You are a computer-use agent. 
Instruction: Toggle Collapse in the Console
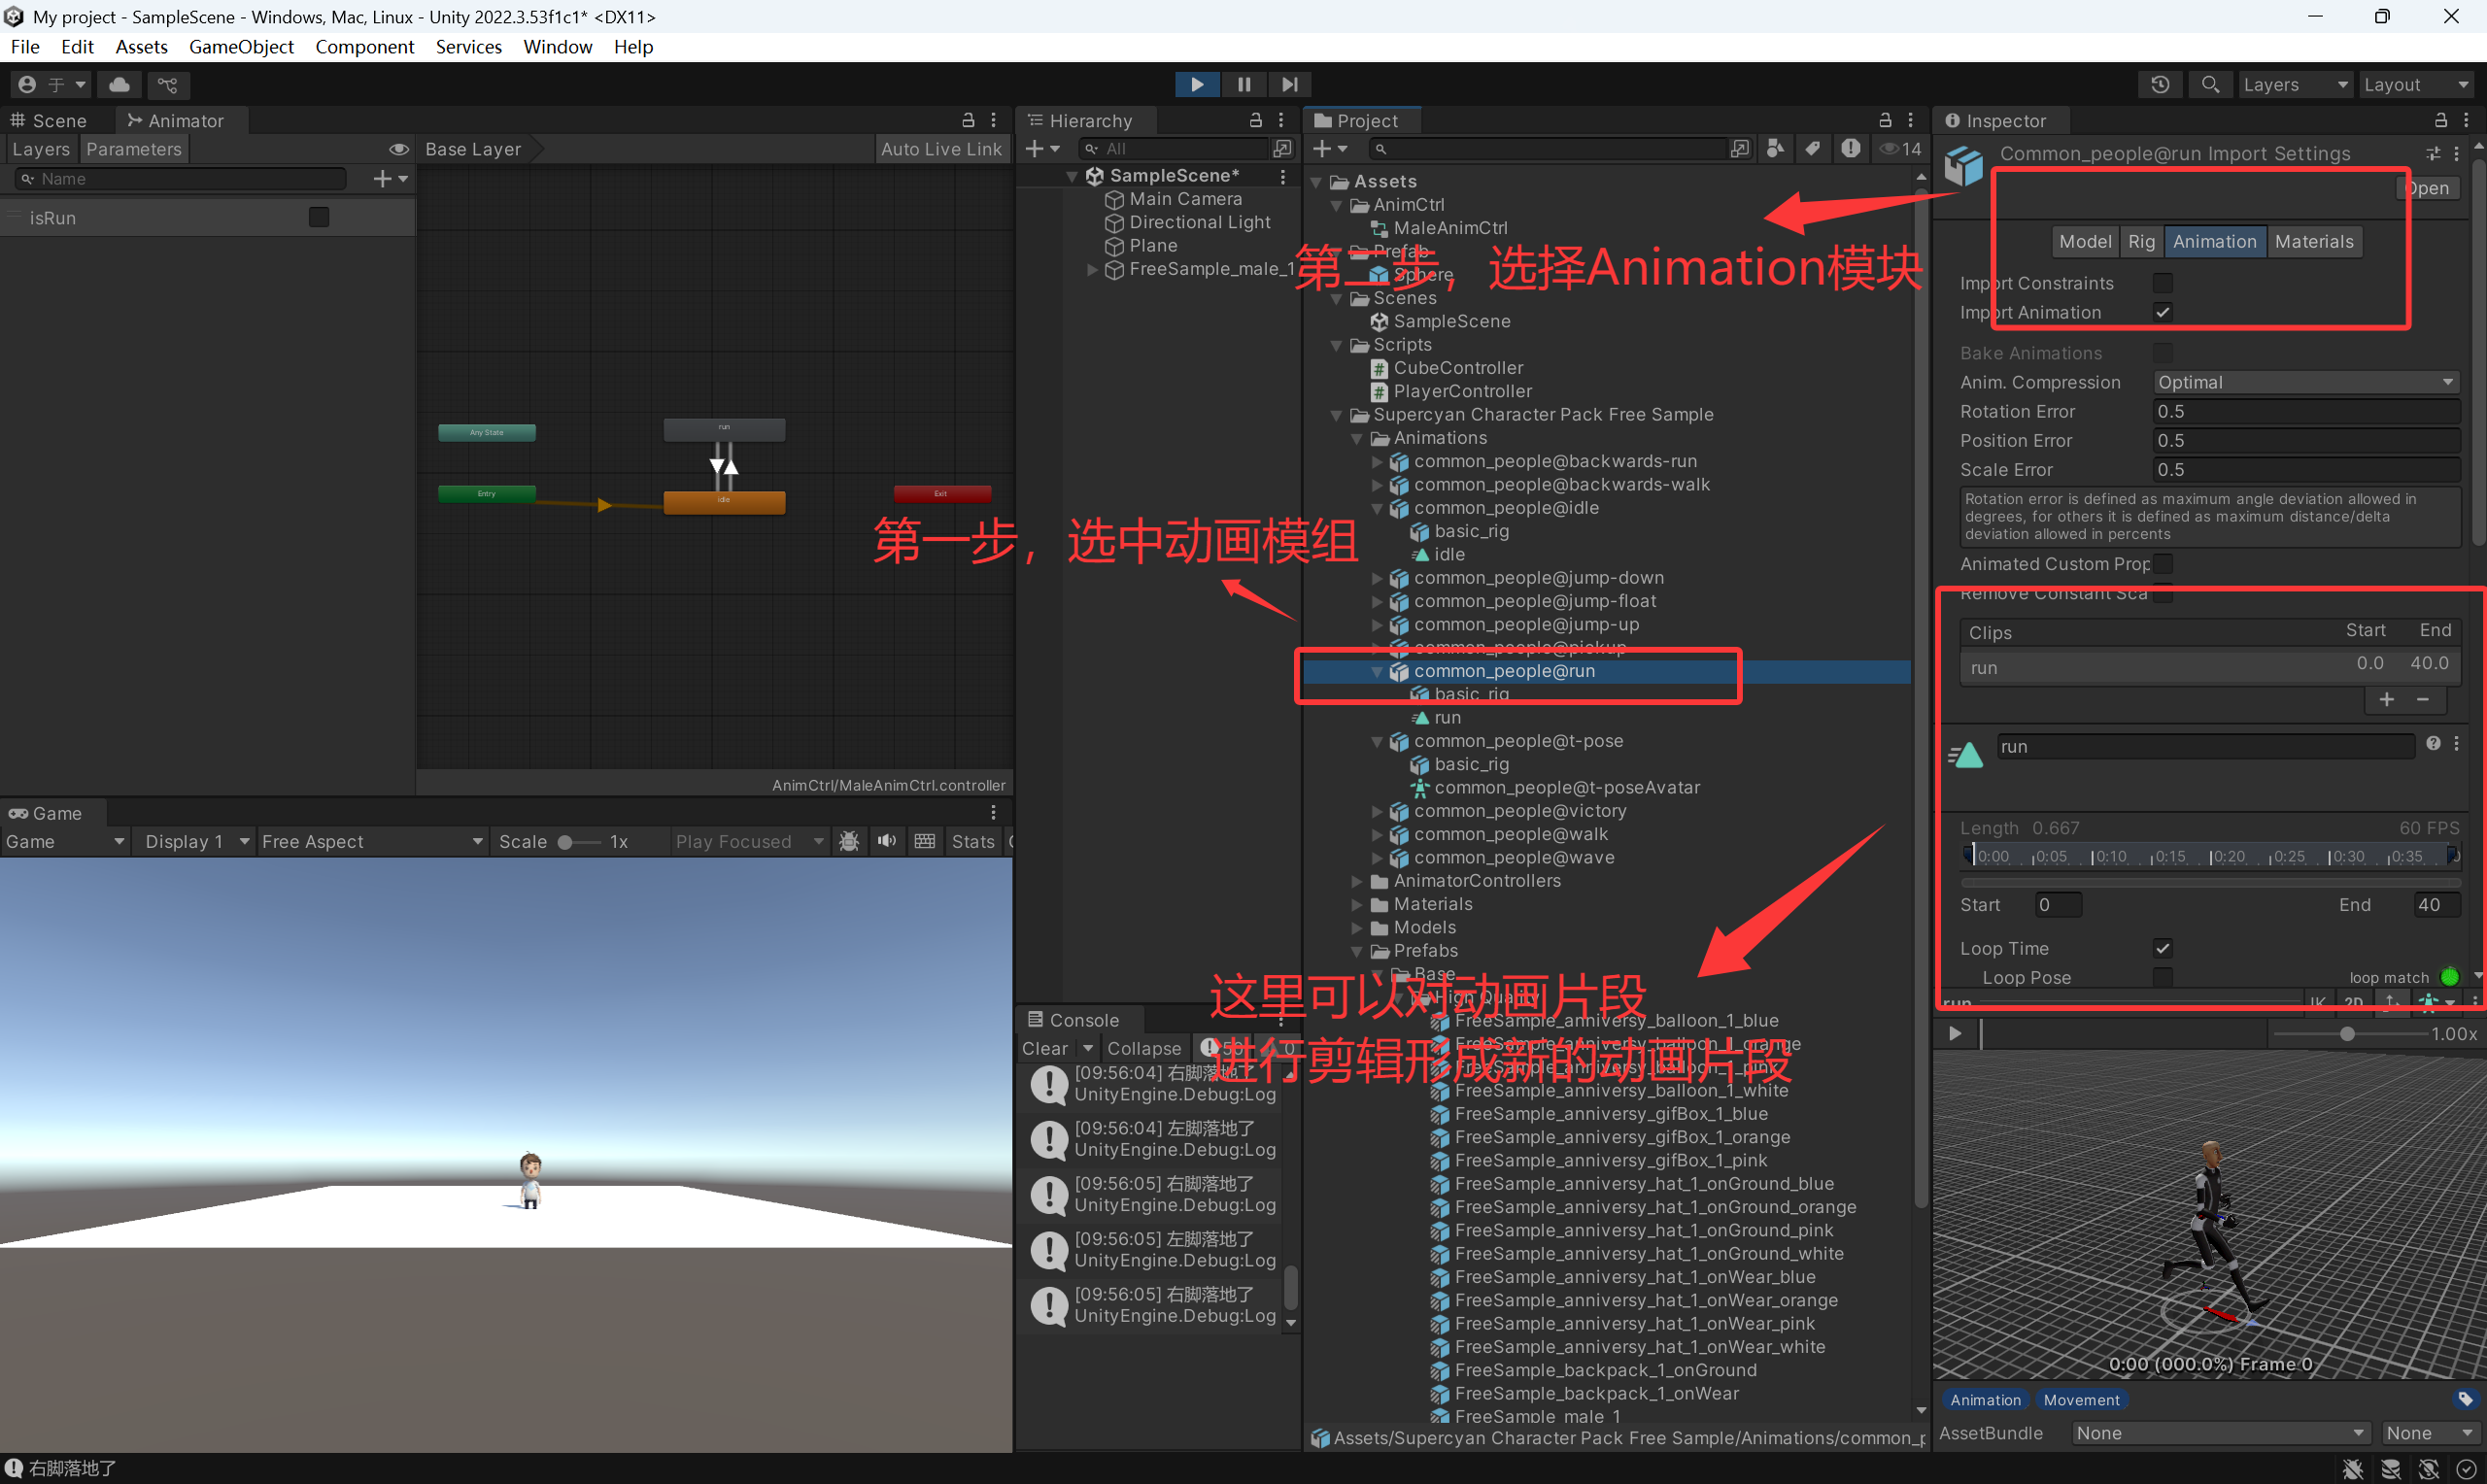coord(1144,1048)
